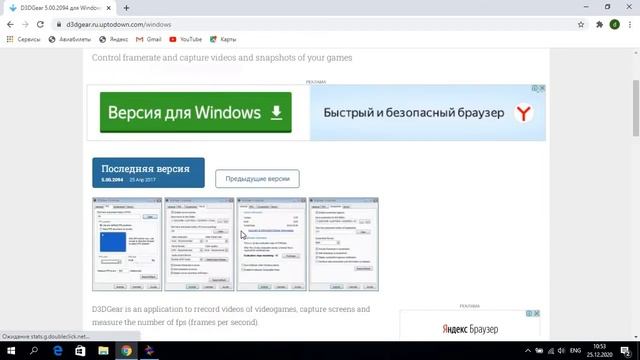This screenshot has width=640, height=360.
Task: Select the D3DGear 5.00.2094 tab
Action: 60,8
